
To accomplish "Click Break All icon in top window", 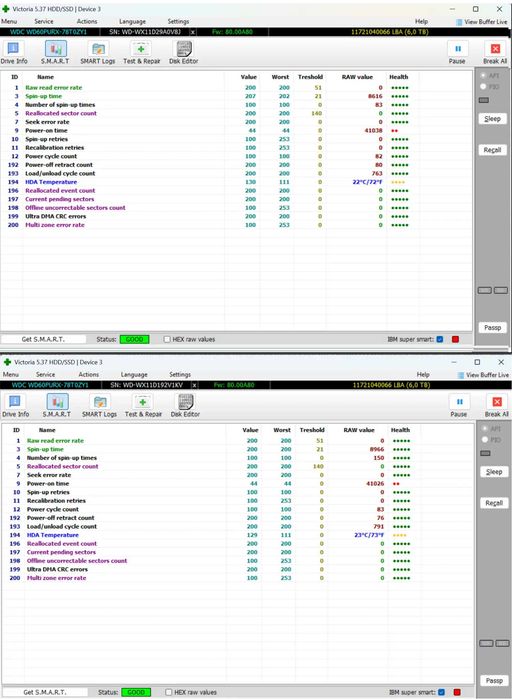I will pos(495,49).
